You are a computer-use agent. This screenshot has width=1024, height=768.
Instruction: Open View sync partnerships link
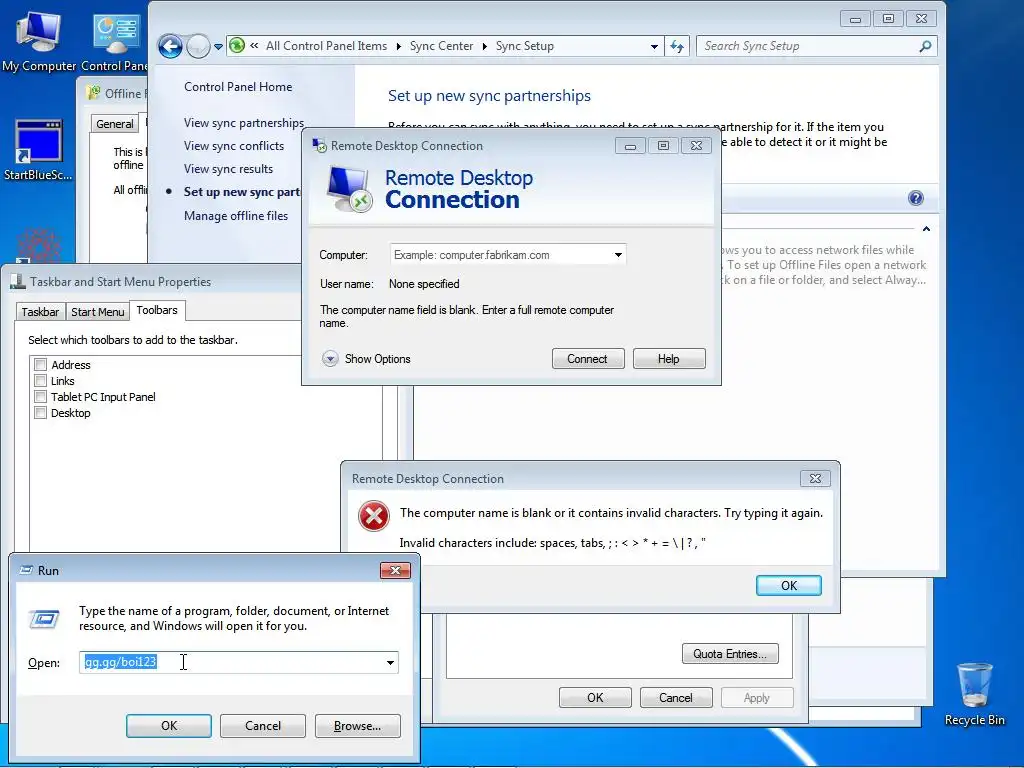click(x=244, y=123)
